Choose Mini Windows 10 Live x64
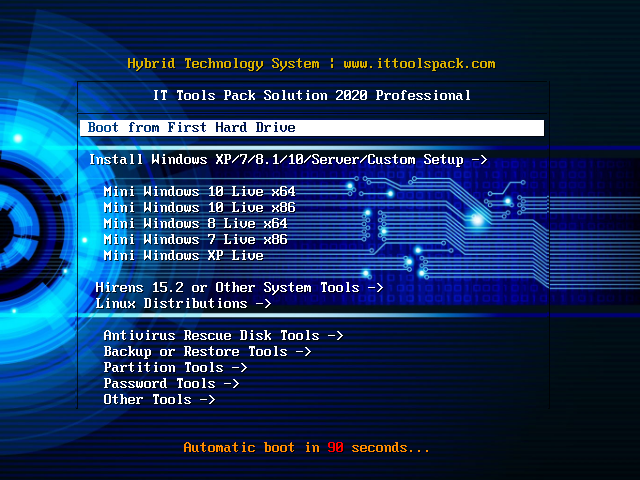Viewport: 640px width, 480px height. pos(200,191)
